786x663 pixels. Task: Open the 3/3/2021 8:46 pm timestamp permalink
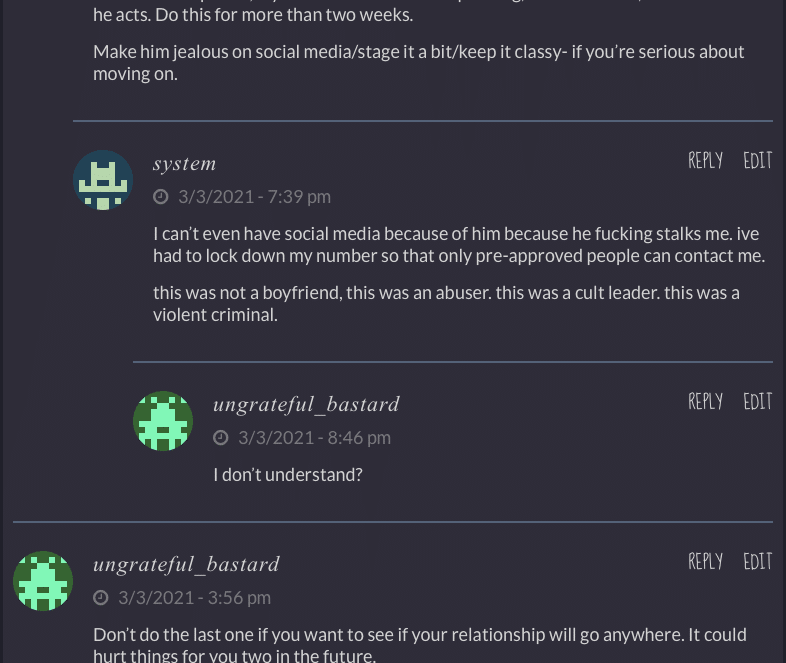(x=314, y=438)
